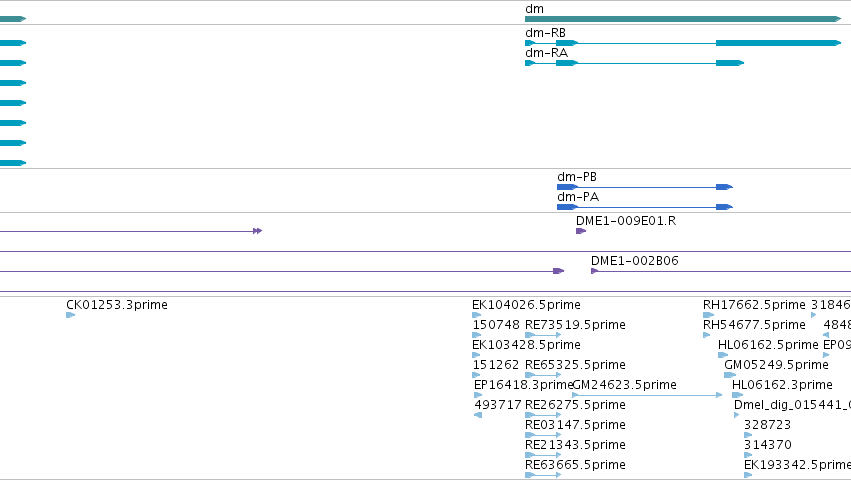Open the RE73519.5prime EST label
Screen dimensions: 851x480
pyautogui.click(x=575, y=325)
